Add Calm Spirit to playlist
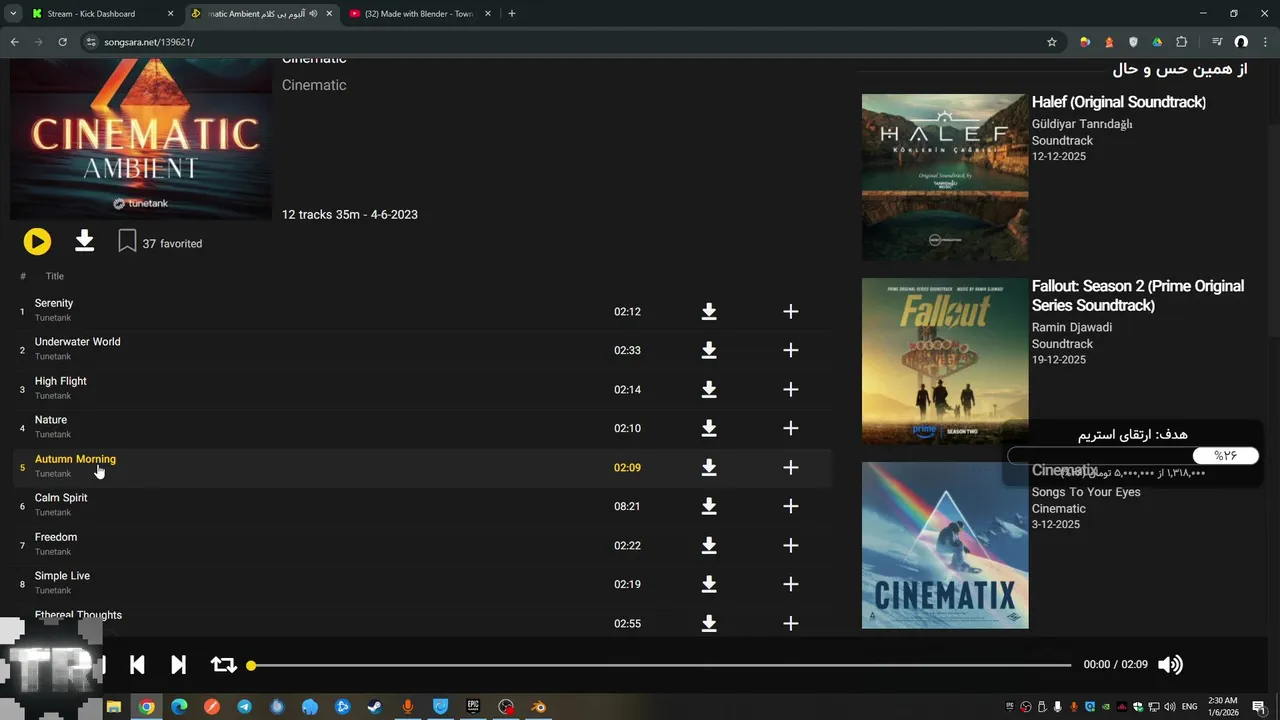This screenshot has width=1280, height=720. [x=791, y=507]
